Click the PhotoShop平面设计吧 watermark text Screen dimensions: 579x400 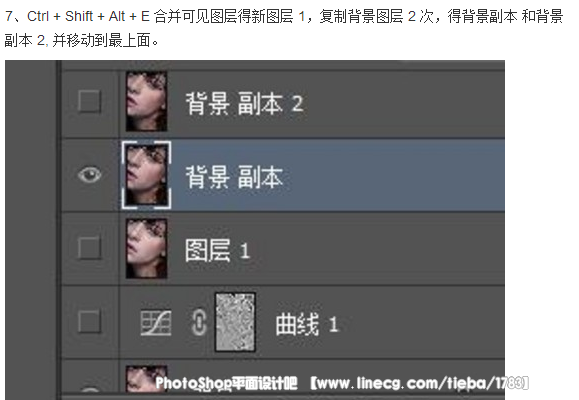click(x=226, y=383)
